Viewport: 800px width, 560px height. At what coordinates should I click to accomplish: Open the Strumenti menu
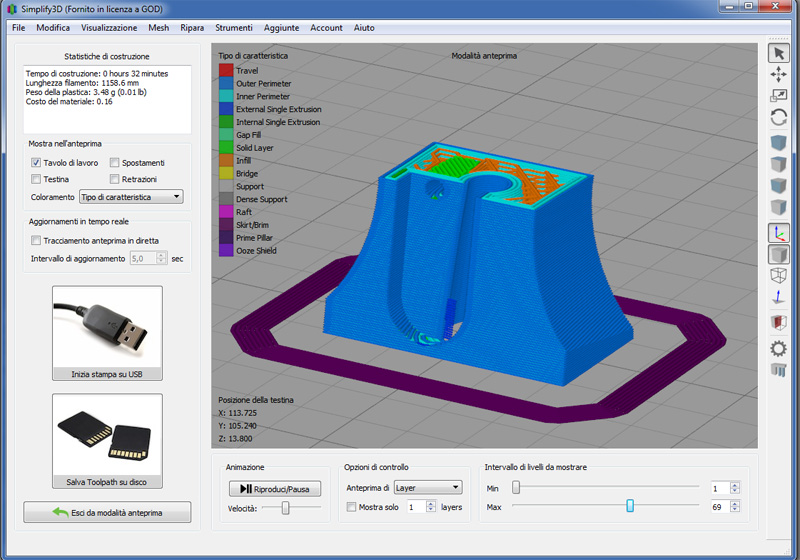[234, 28]
